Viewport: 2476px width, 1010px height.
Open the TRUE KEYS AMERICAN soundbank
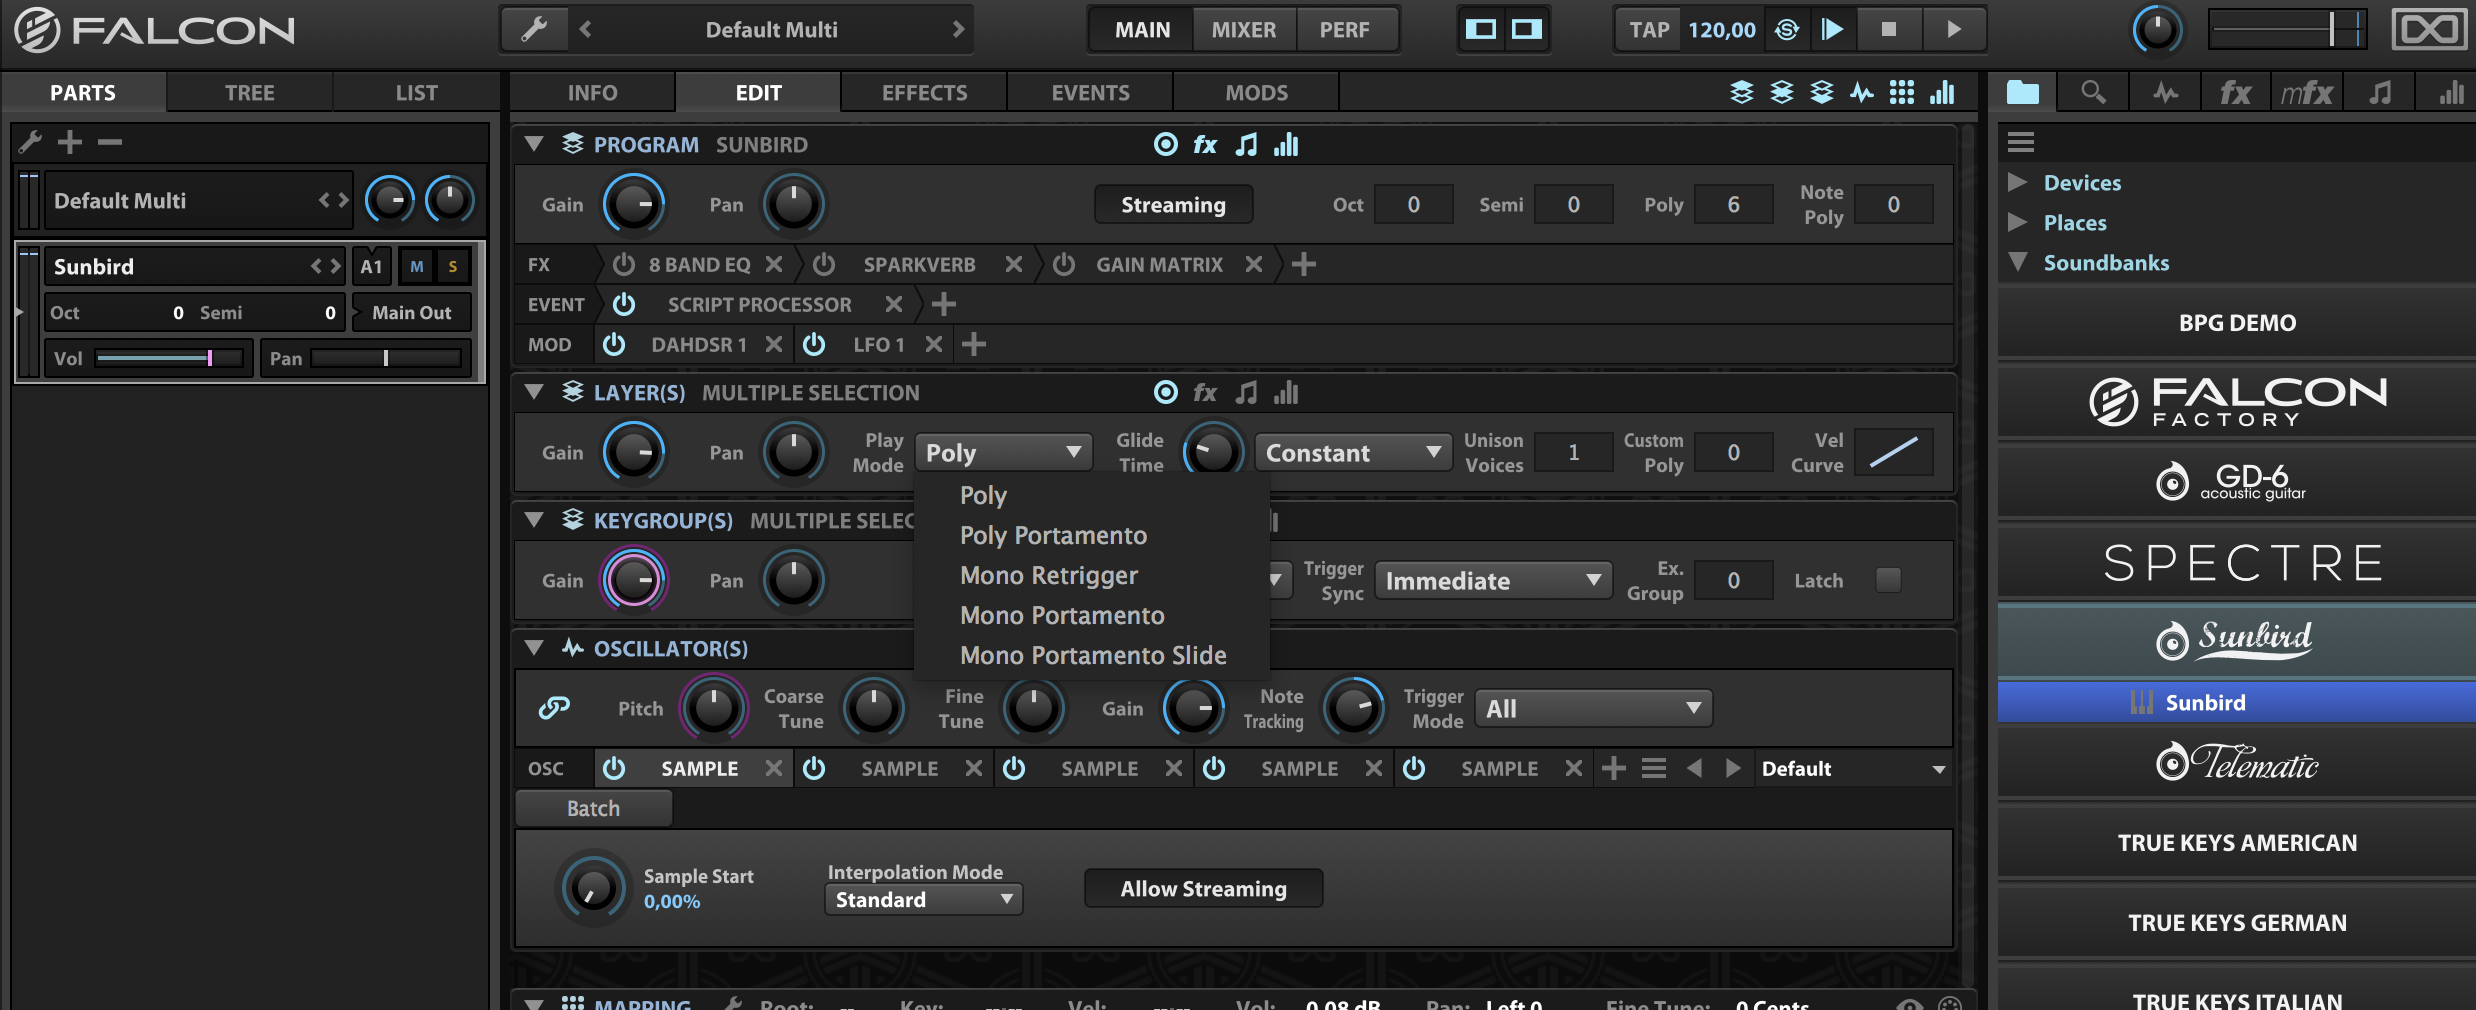pyautogui.click(x=2237, y=843)
